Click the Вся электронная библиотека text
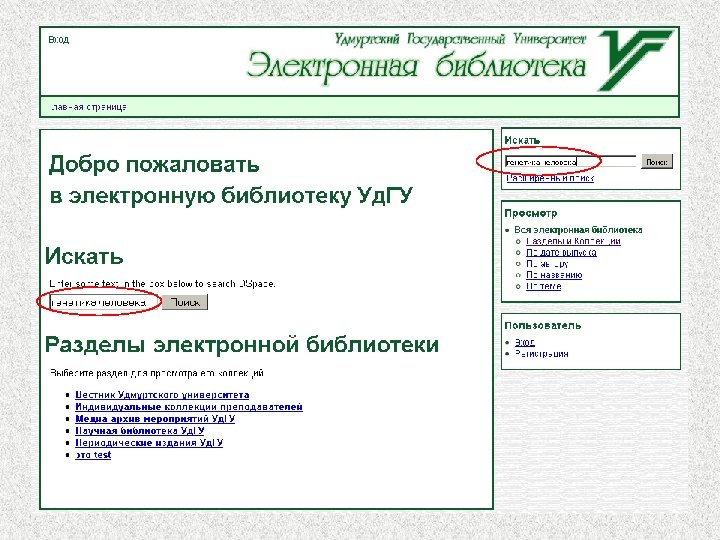This screenshot has width=720, height=540. click(x=578, y=230)
